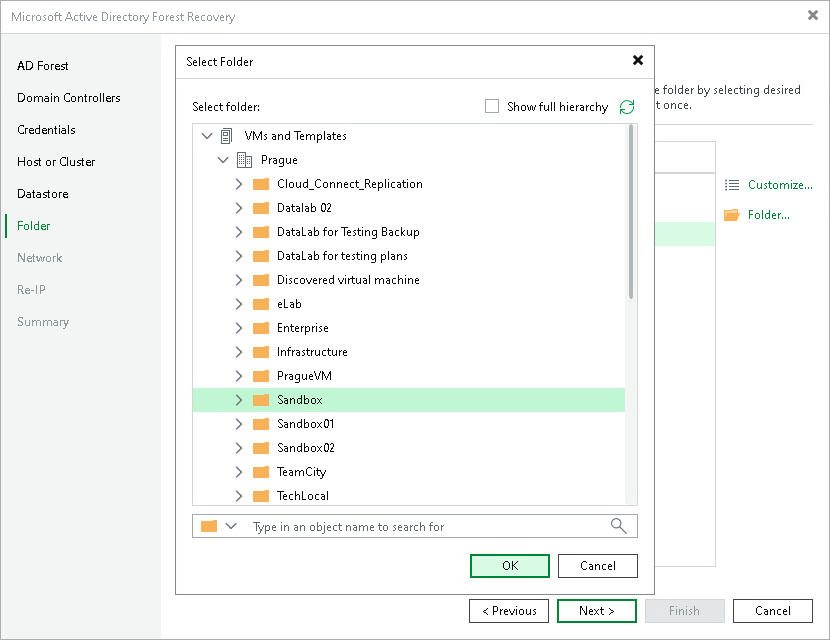830x640 pixels.
Task: Click the Customize list icon
Action: click(732, 185)
